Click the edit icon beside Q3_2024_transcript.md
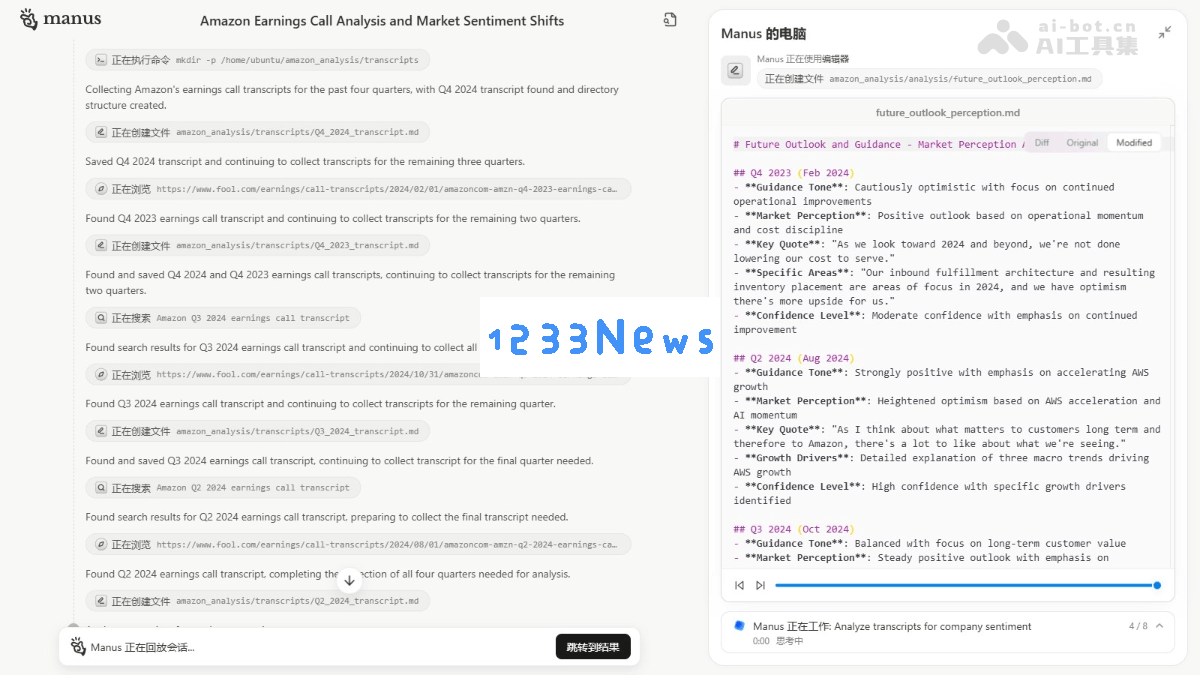 coord(100,431)
